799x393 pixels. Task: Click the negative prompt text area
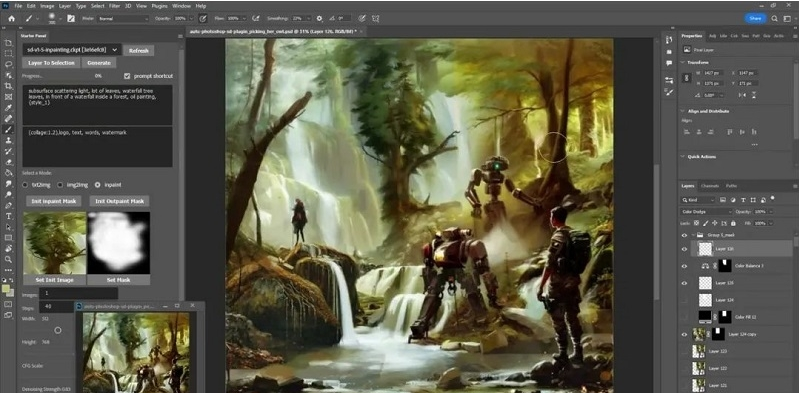click(97, 147)
